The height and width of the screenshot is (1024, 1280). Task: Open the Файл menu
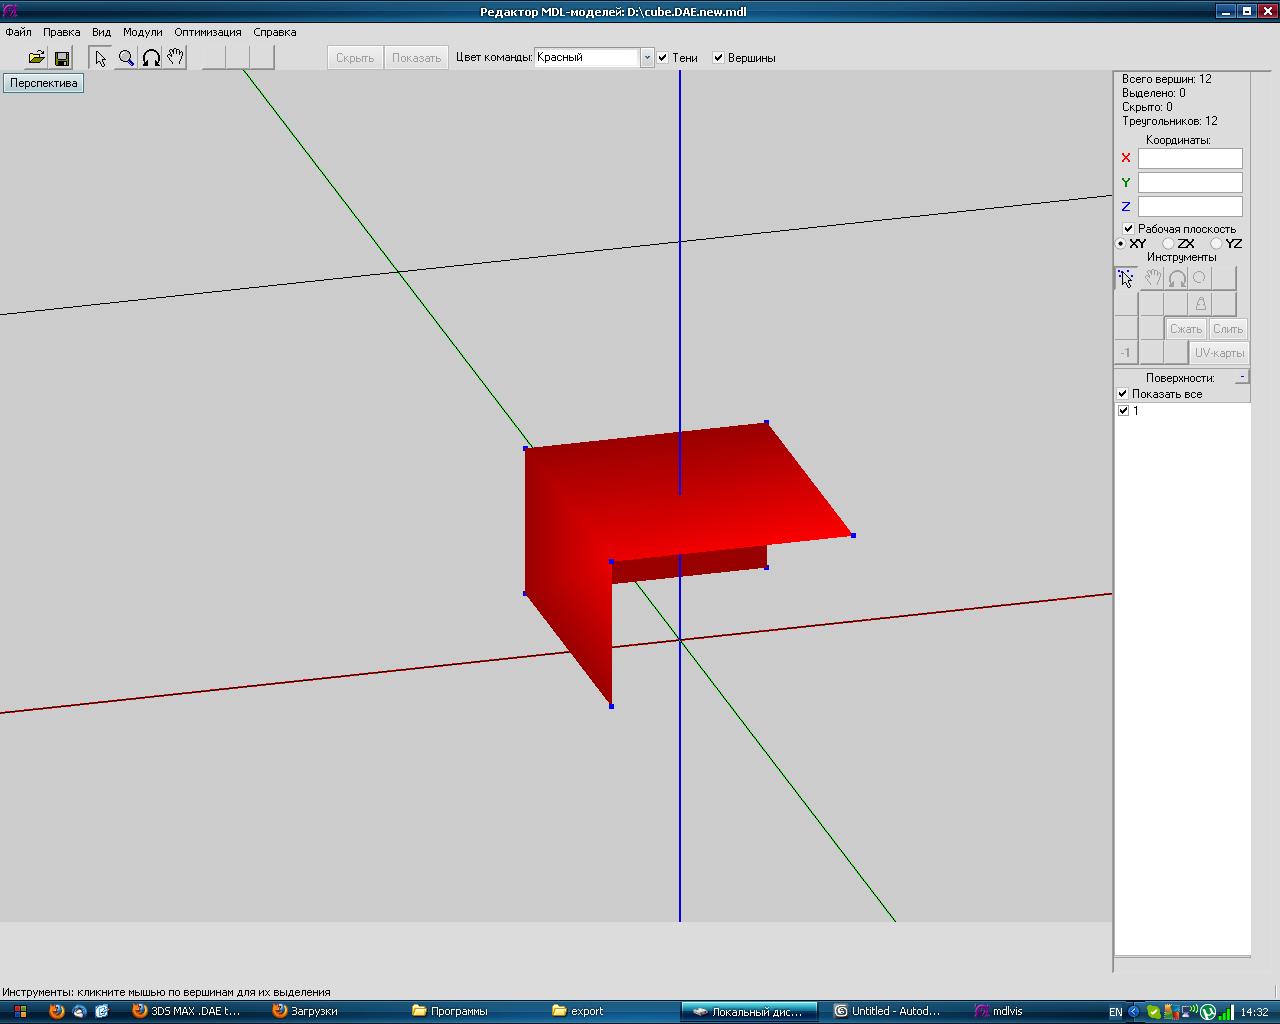pyautogui.click(x=18, y=32)
